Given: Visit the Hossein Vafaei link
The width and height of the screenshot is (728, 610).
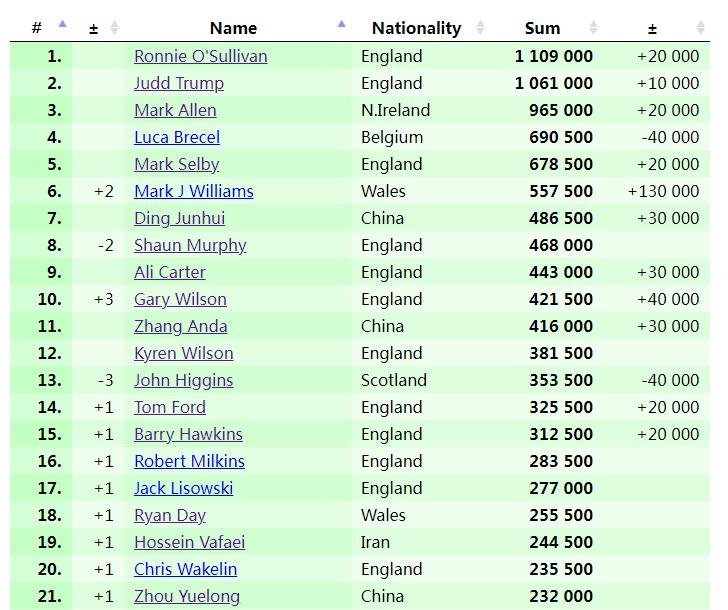Looking at the screenshot, I should (x=190, y=542).
